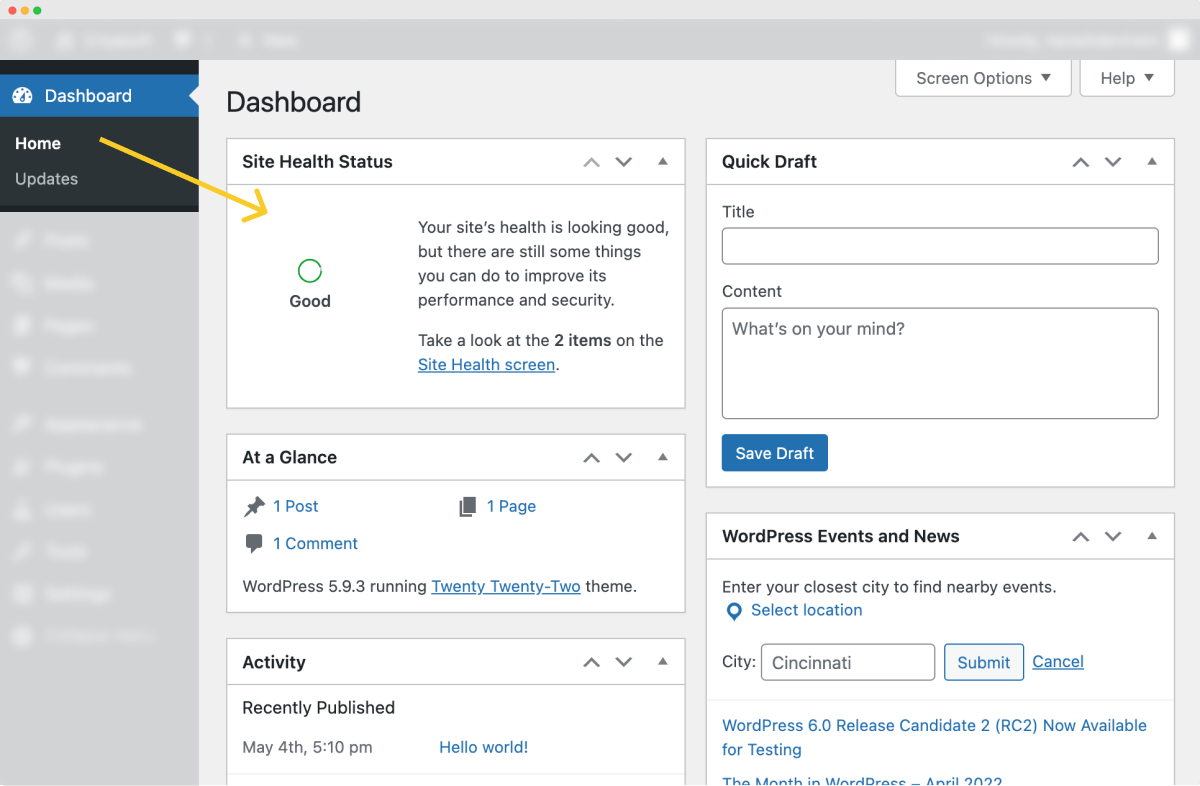Viewport: 1200px width, 786px height.
Task: Click the Save Draft button
Action: [775, 453]
